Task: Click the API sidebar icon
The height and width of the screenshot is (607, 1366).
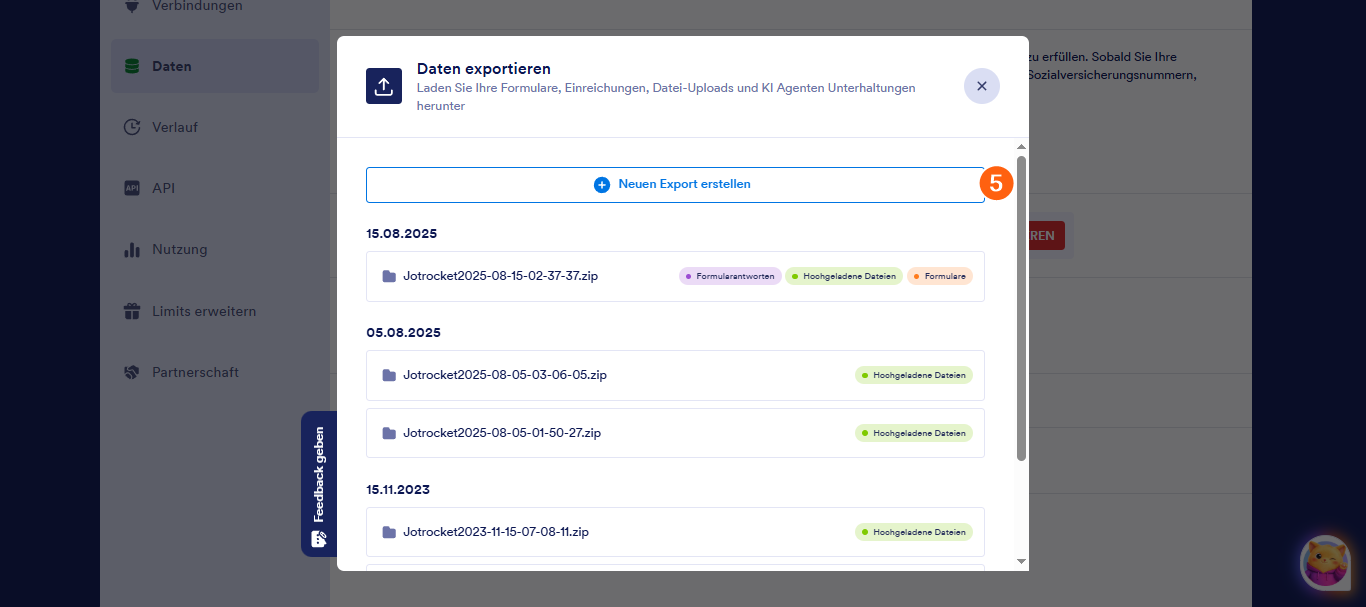Action: 131,188
